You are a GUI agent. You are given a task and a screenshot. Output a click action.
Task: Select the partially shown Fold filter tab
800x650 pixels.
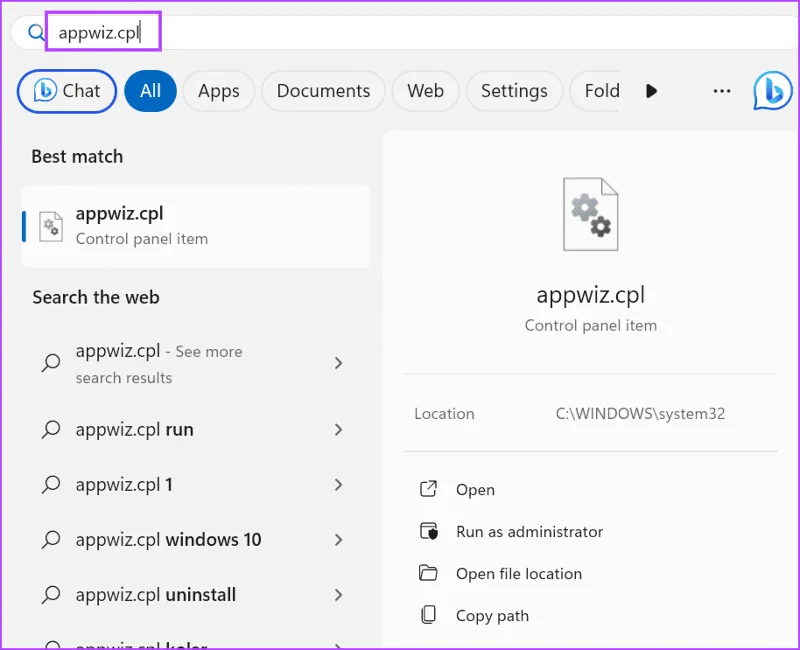(x=595, y=91)
